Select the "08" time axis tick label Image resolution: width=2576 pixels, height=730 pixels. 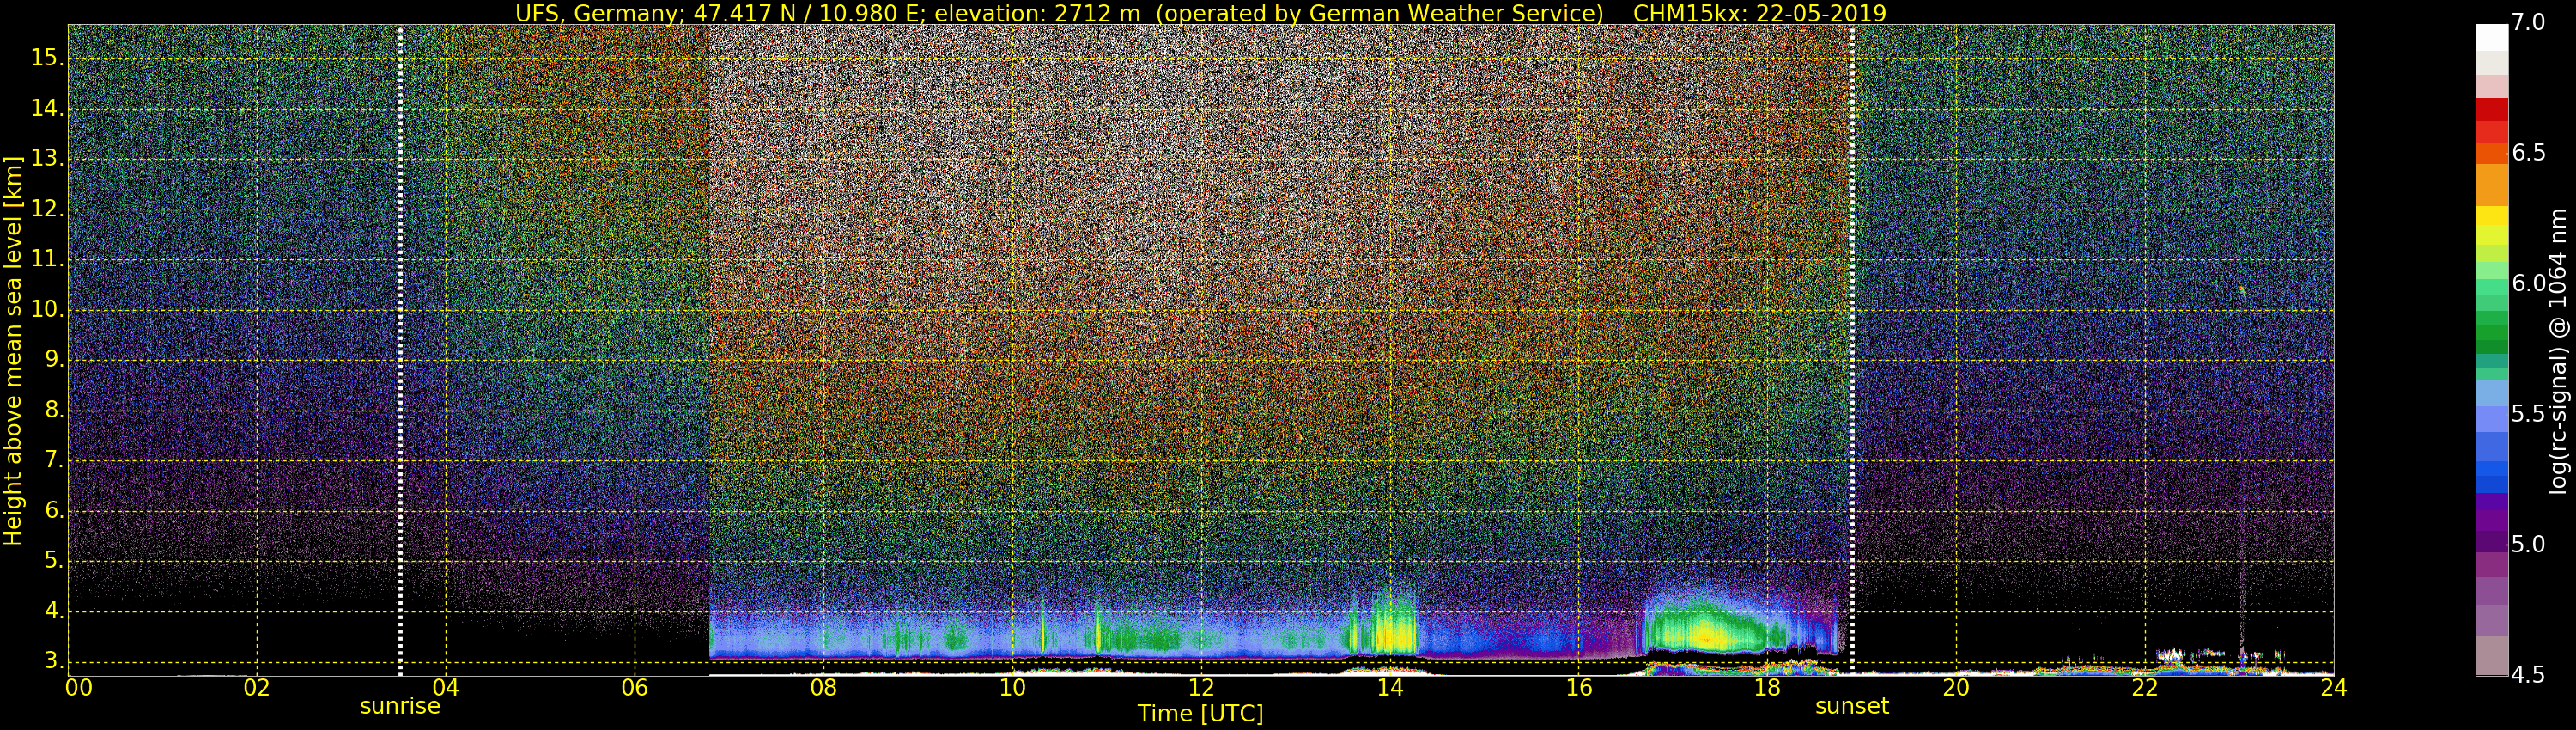click(x=823, y=688)
